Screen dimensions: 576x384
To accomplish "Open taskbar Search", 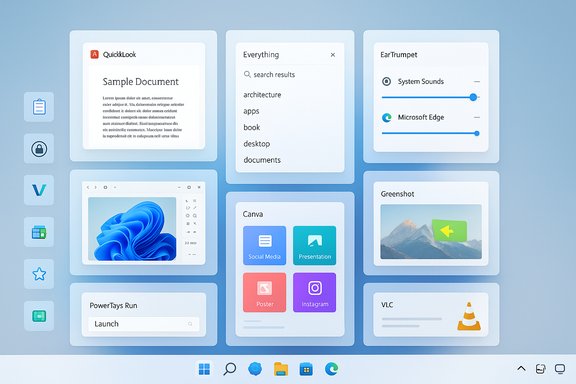I will point(230,369).
